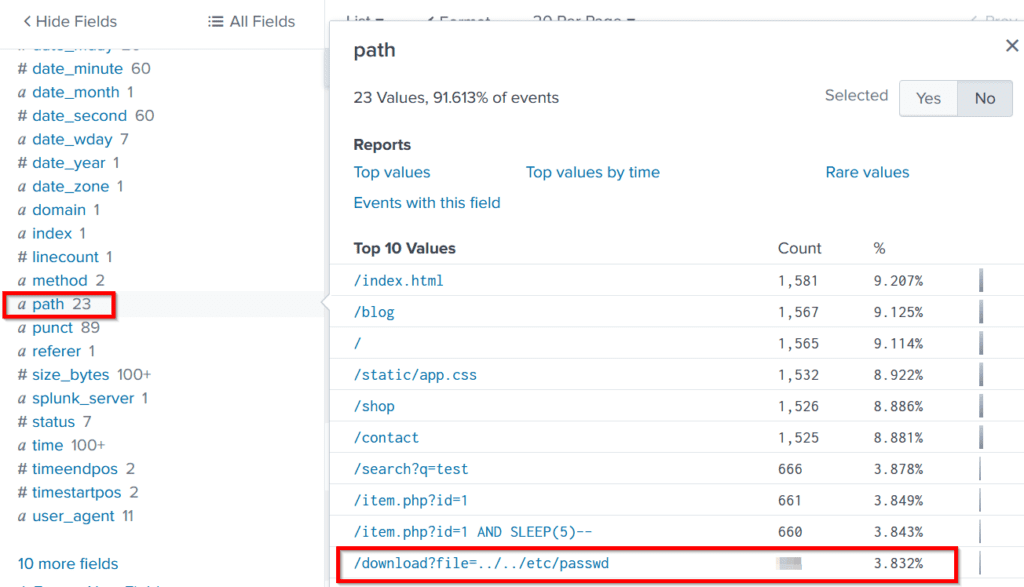1024x587 pixels.
Task: Collapse sidebar with Hide Fields
Action: [70, 21]
